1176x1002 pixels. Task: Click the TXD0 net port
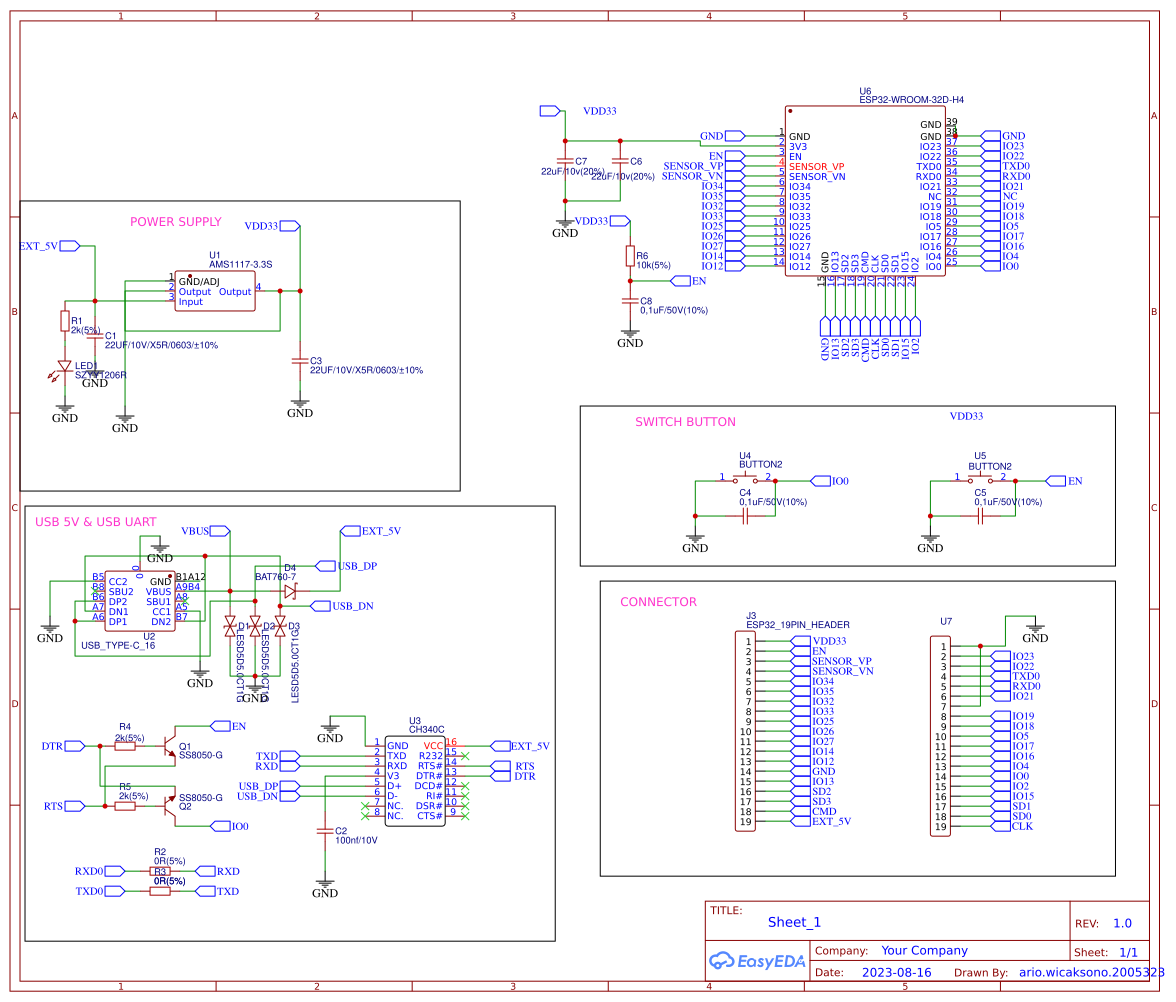pos(115,891)
